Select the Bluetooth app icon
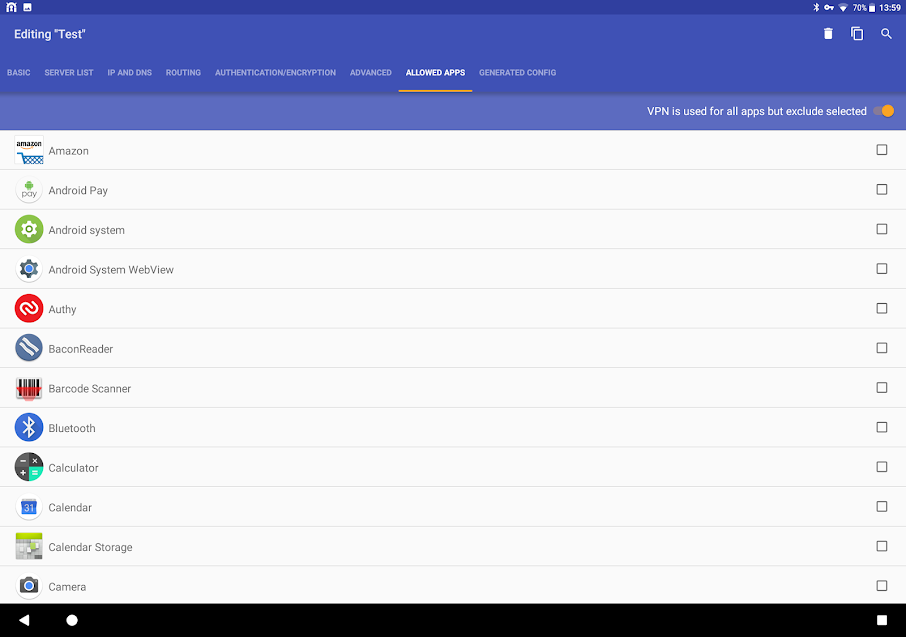Viewport: 906px width, 637px height. 29,428
